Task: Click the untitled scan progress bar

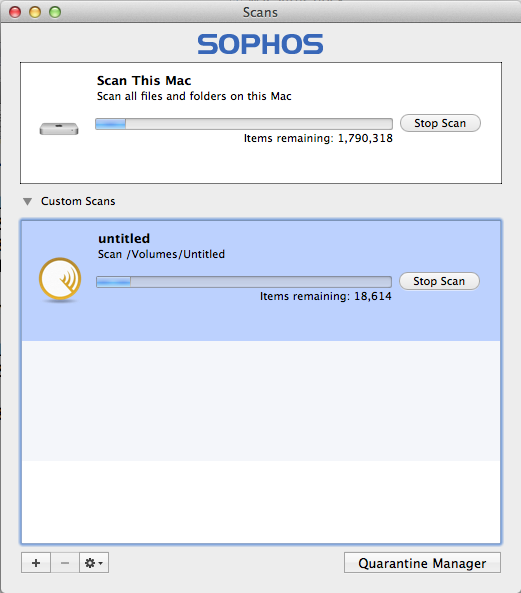Action: [x=244, y=282]
